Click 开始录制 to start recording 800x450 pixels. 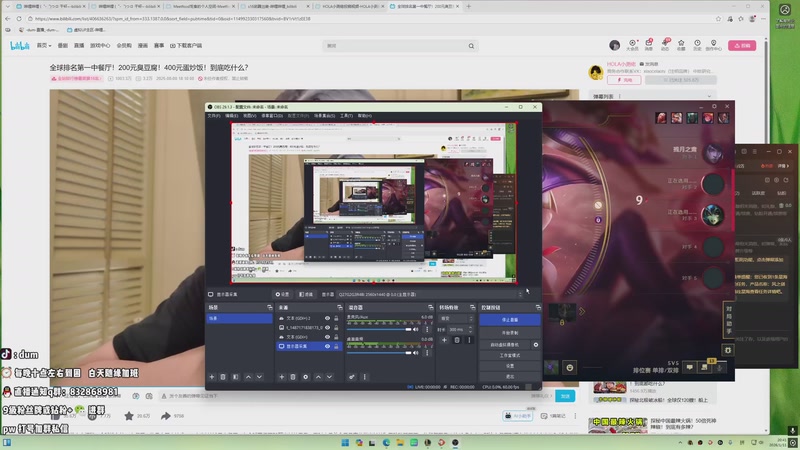(503, 331)
